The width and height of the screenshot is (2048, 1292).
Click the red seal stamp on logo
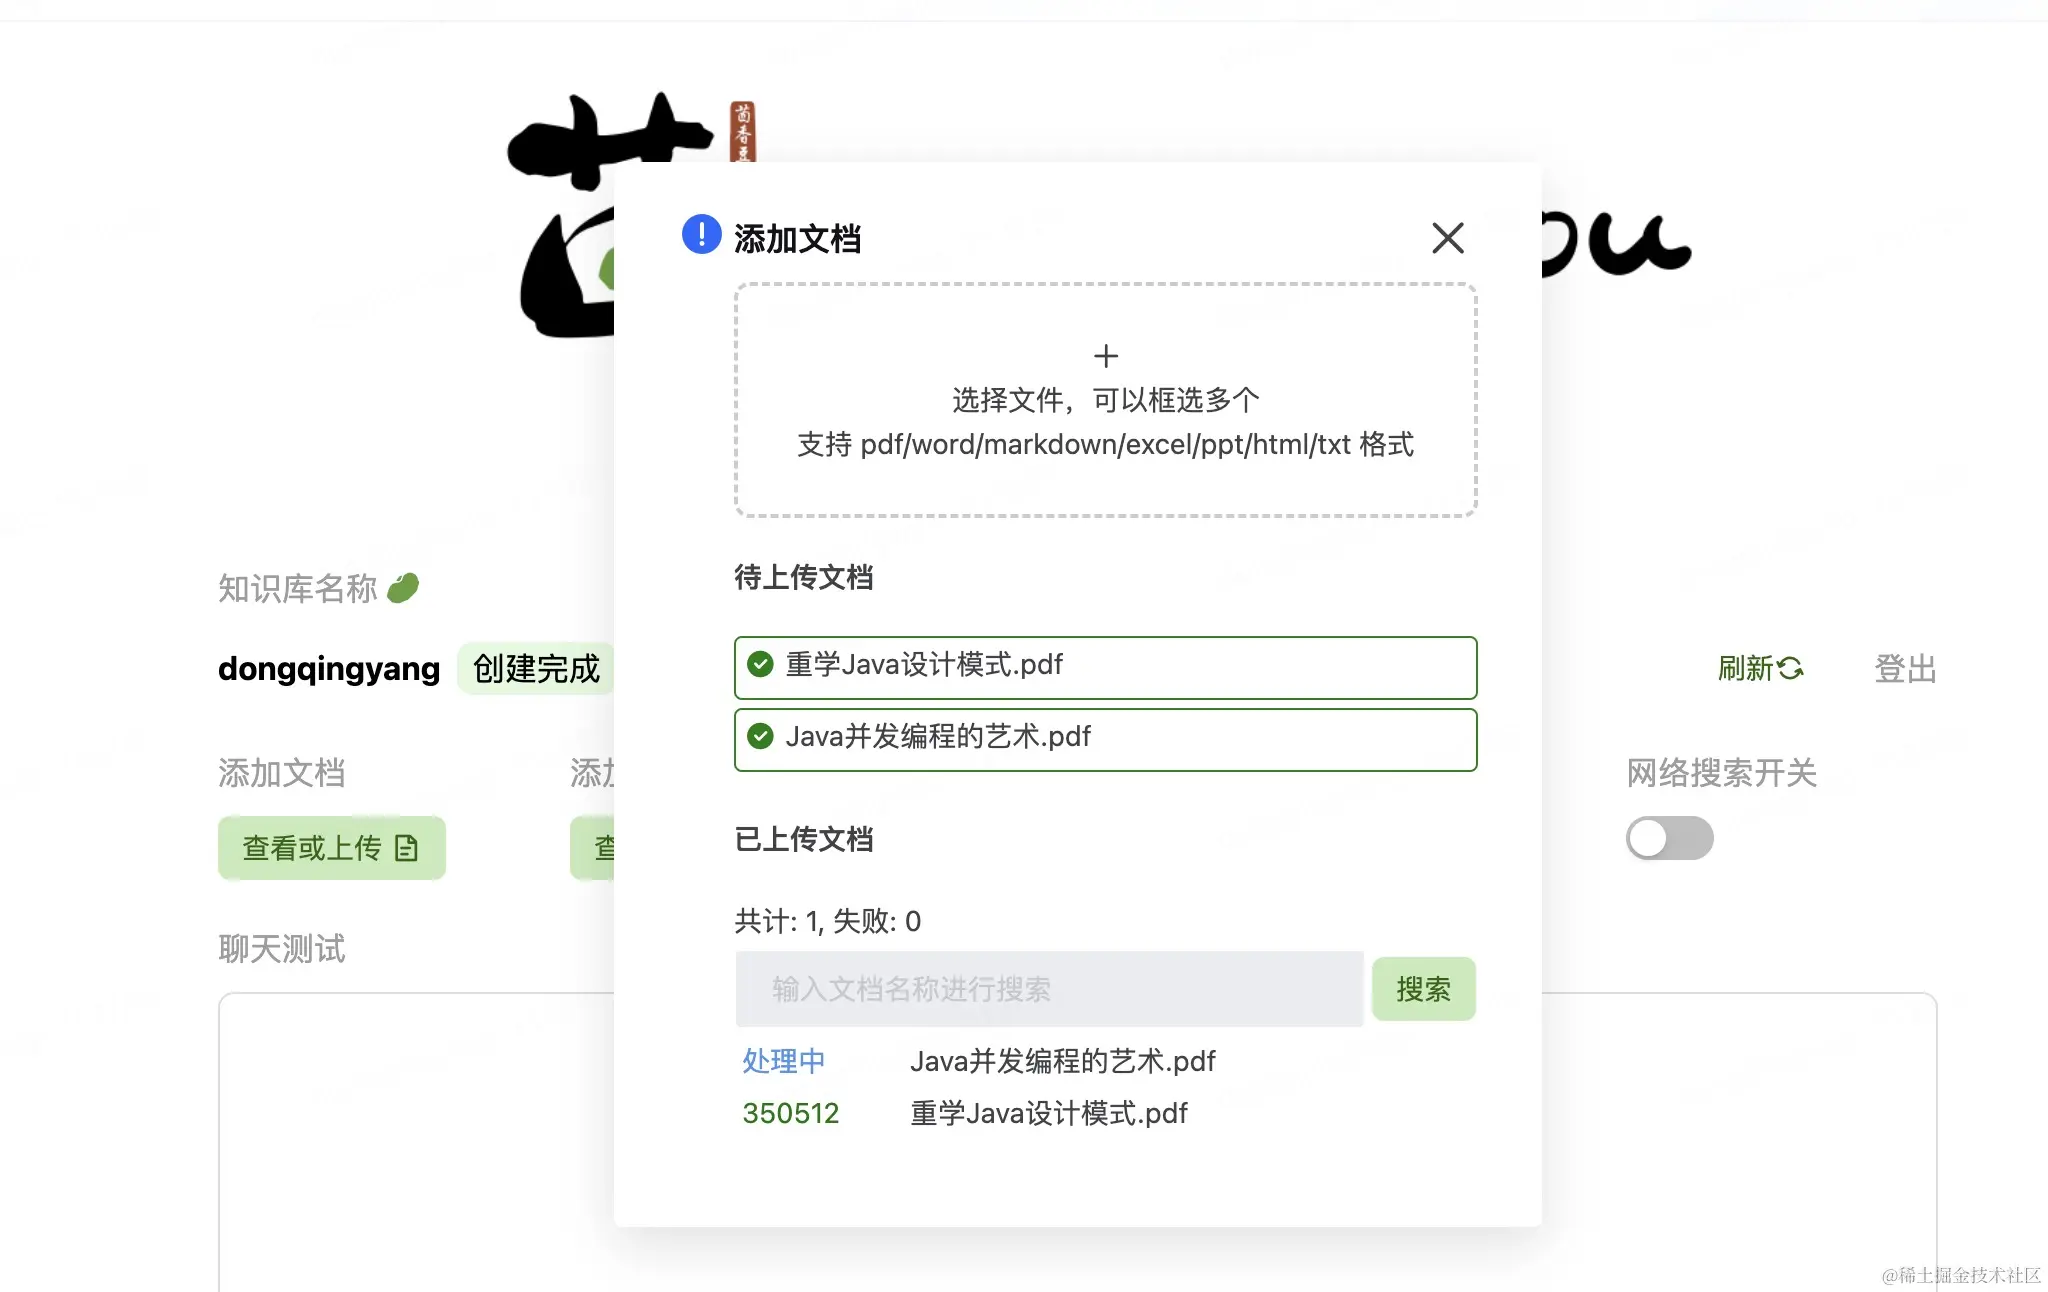pos(742,131)
